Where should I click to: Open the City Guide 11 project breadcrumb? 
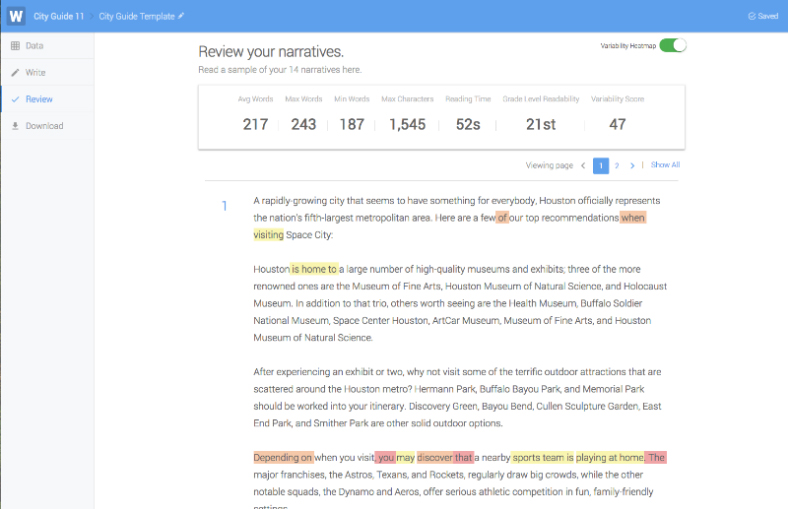(x=59, y=17)
